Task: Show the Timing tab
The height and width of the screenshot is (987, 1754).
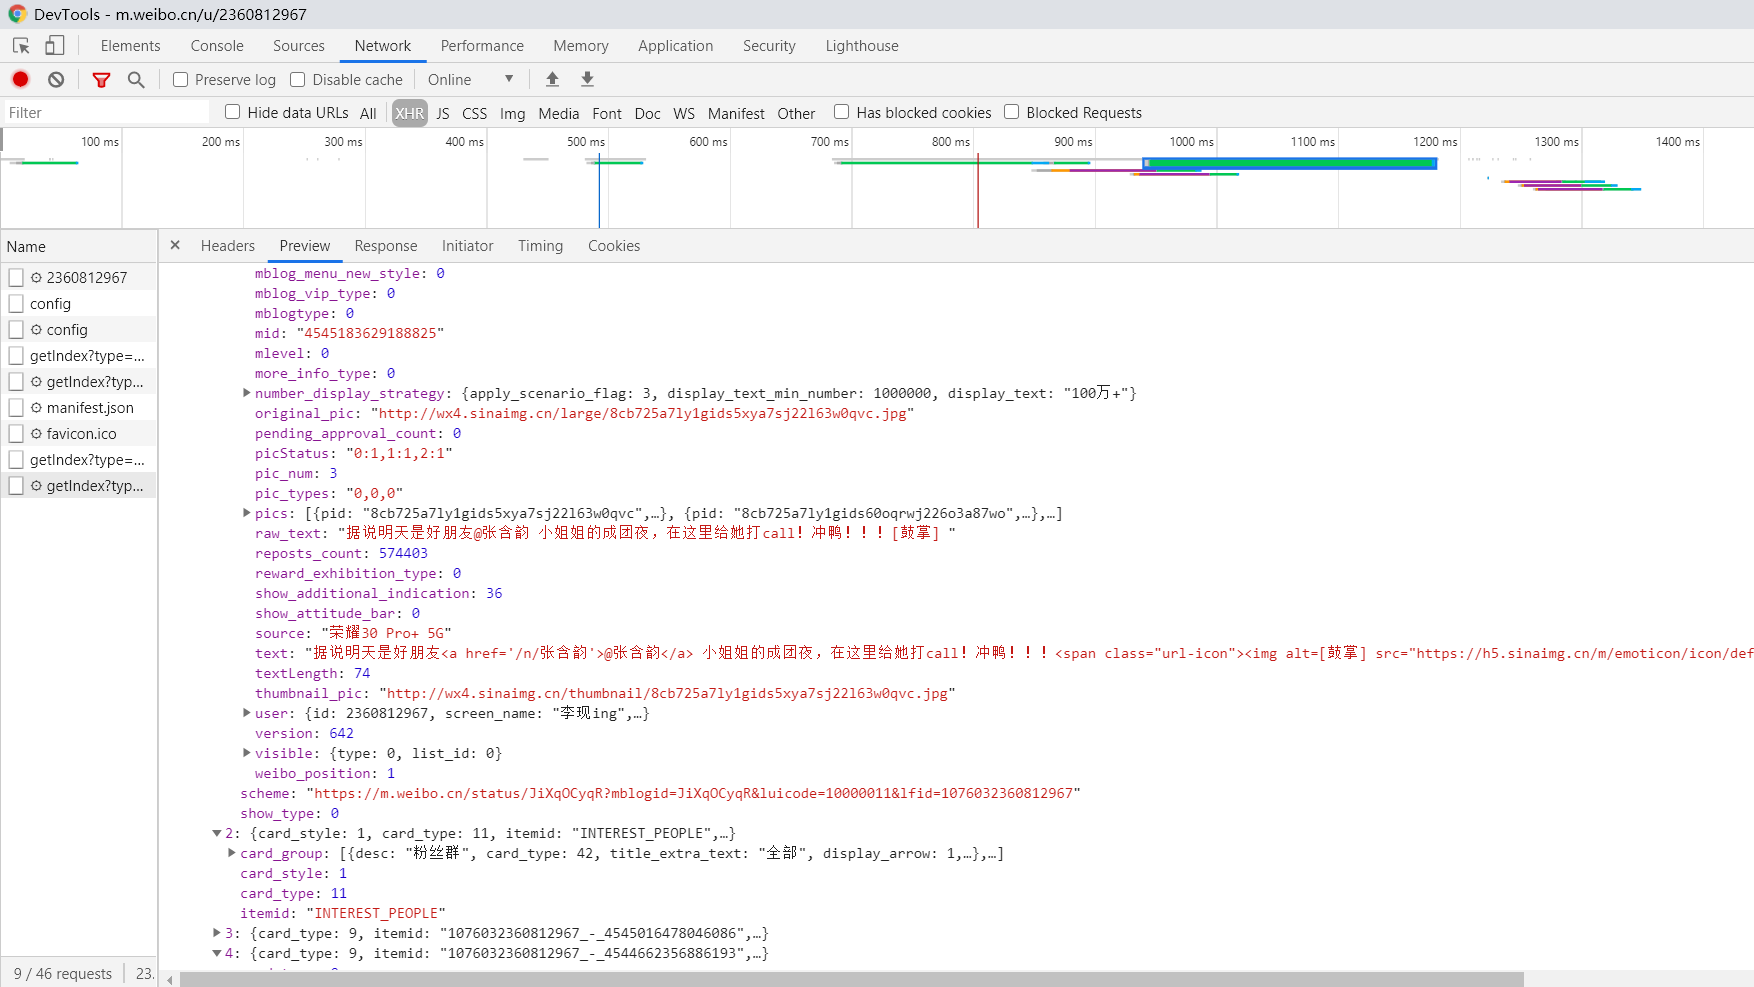Action: (x=540, y=246)
